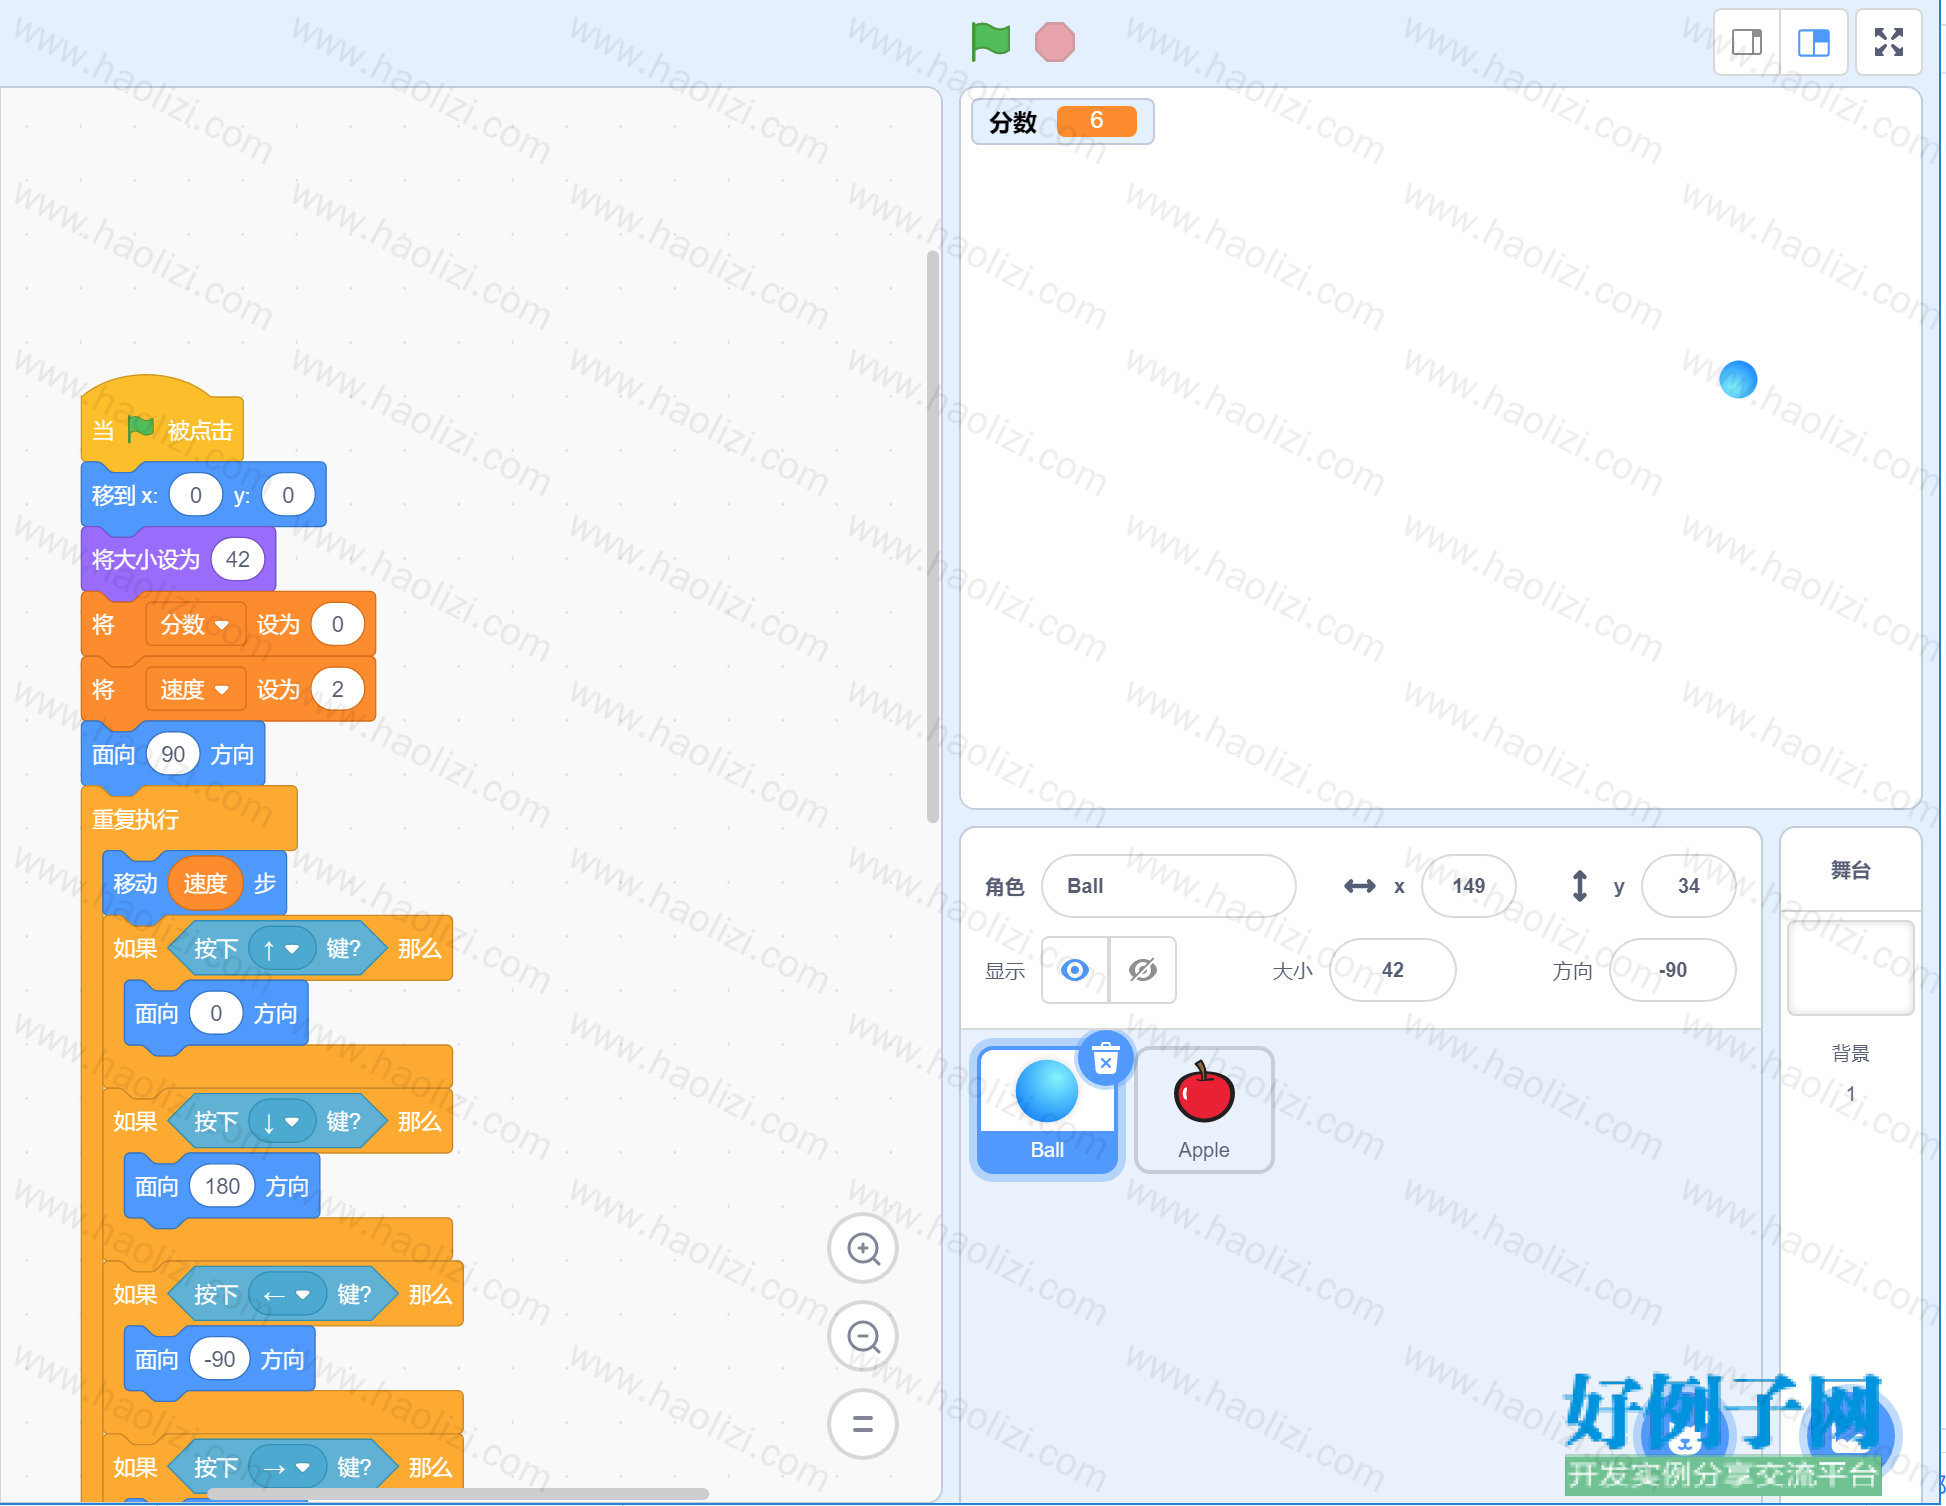Edit the sprite size field 42
The height and width of the screenshot is (1506, 1946).
[1392, 970]
